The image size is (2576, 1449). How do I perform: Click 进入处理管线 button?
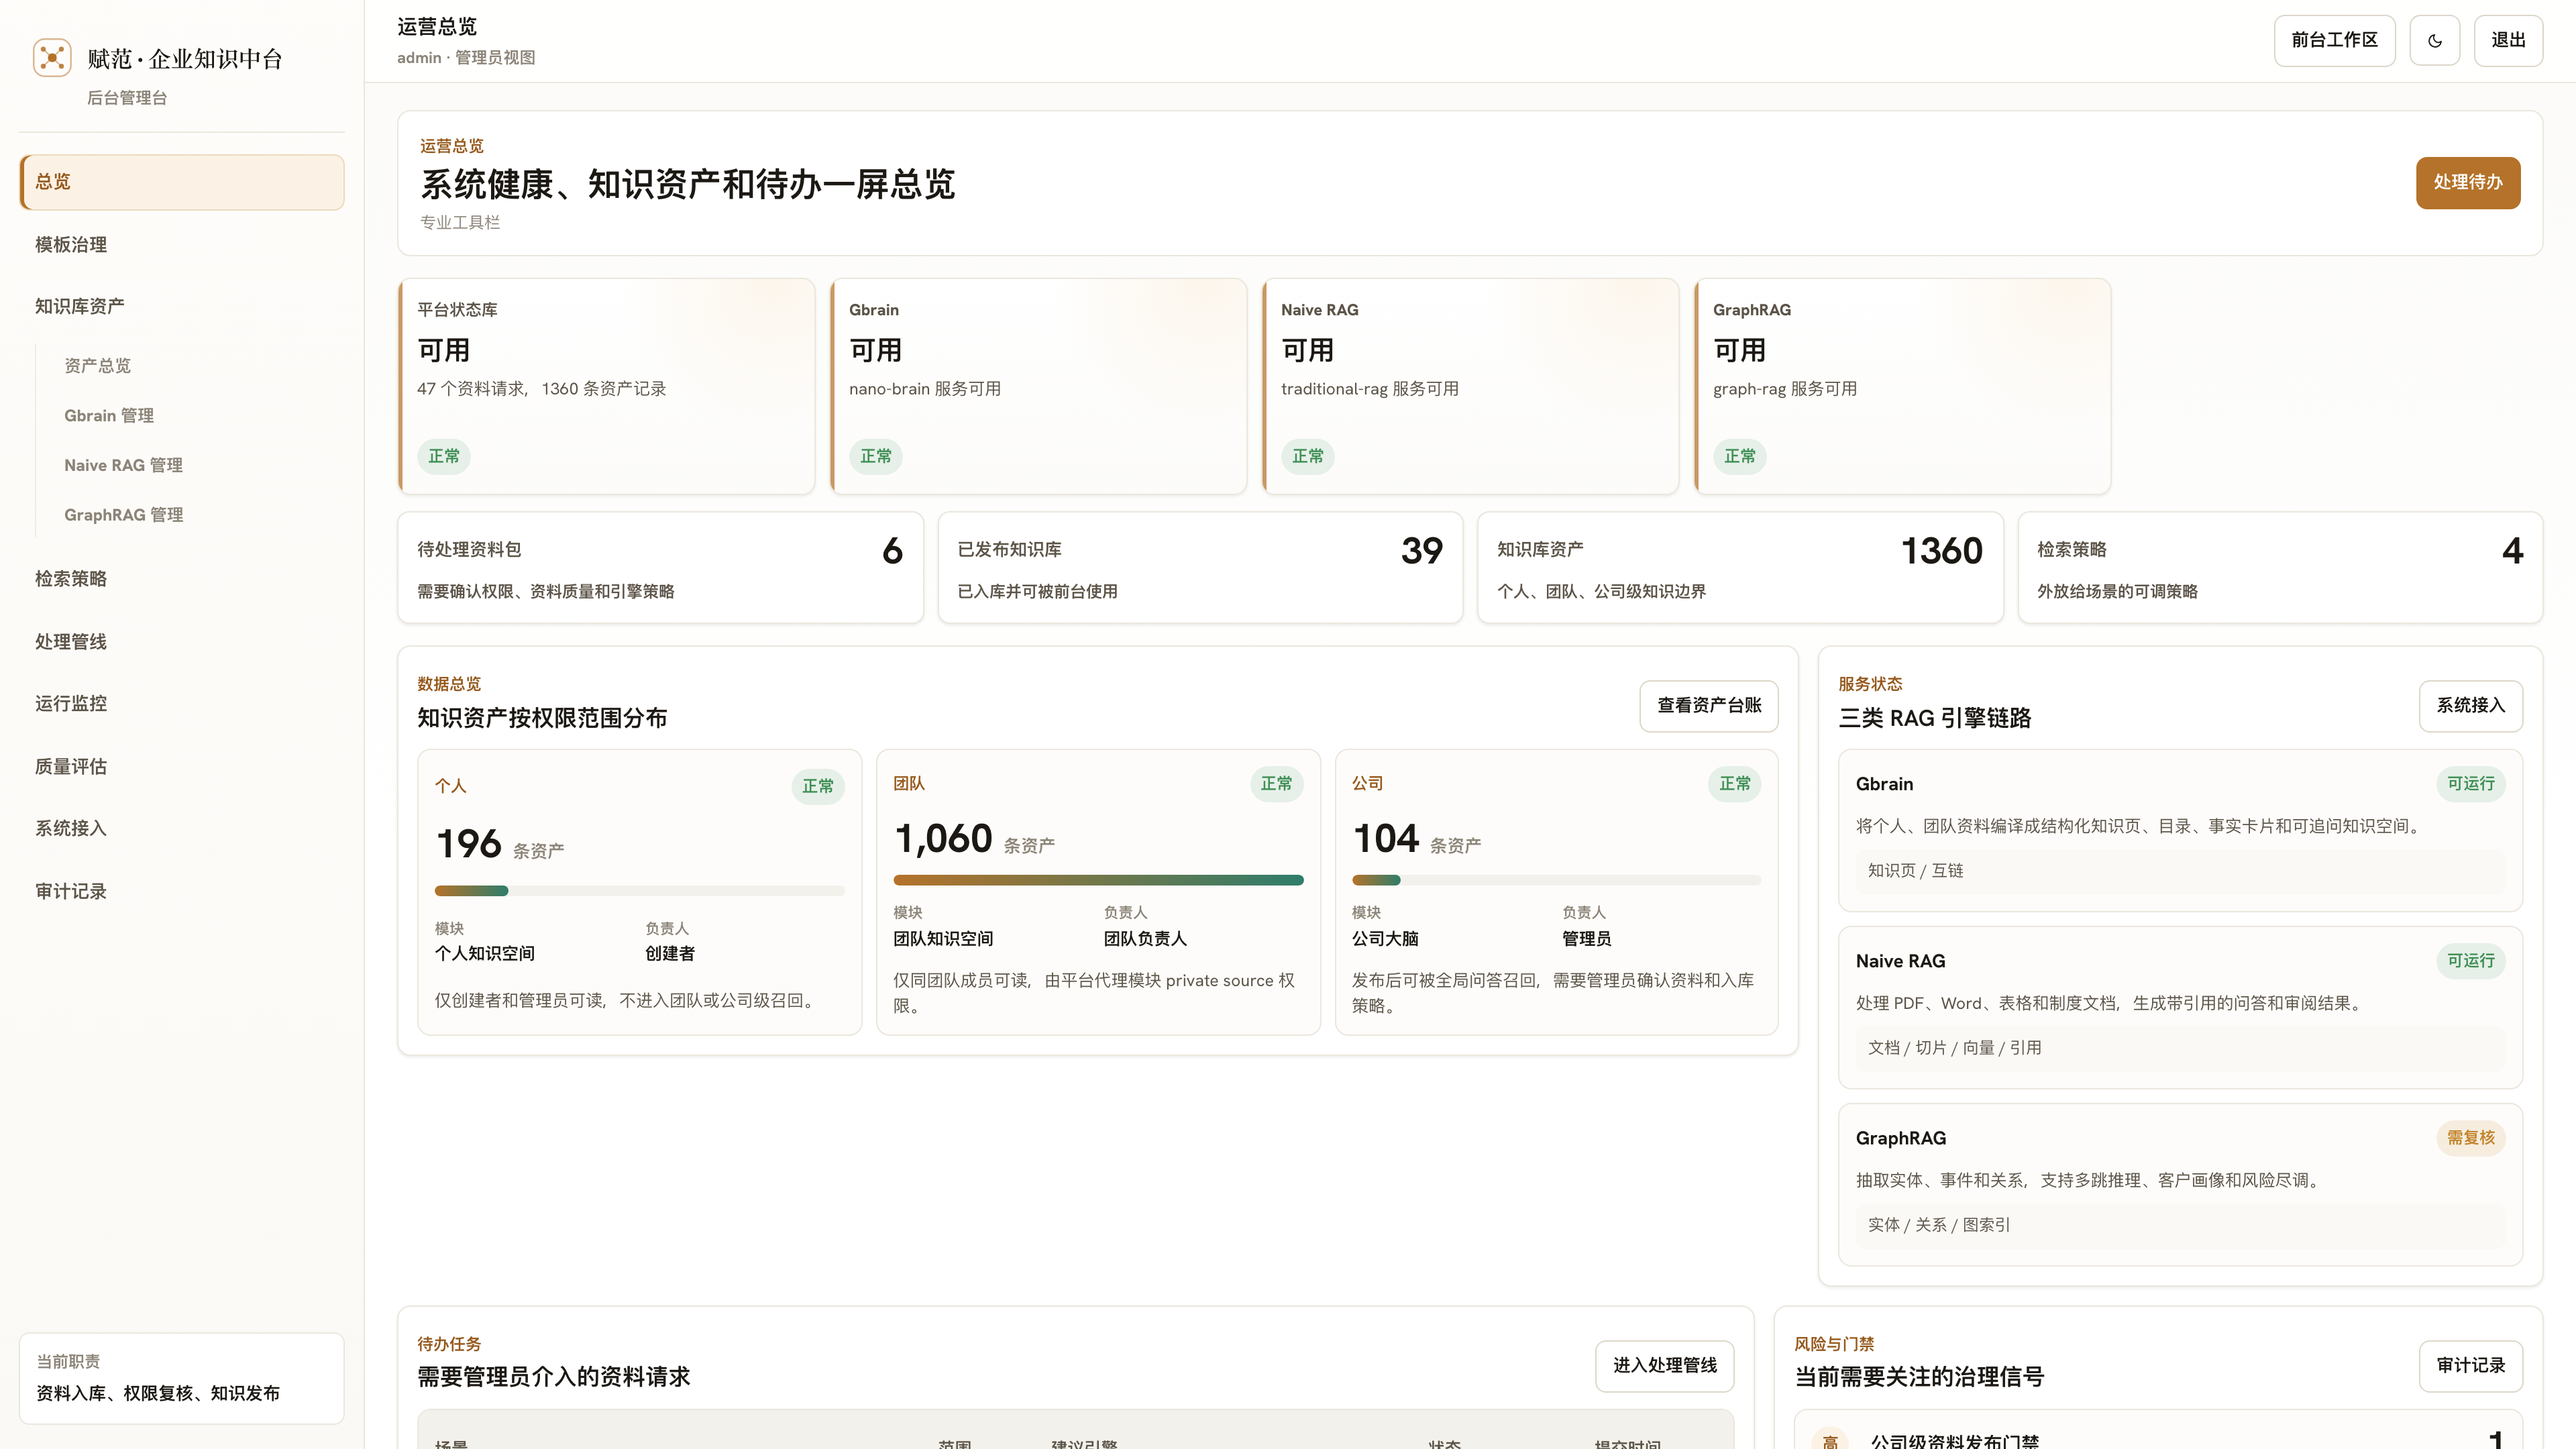tap(1664, 1366)
